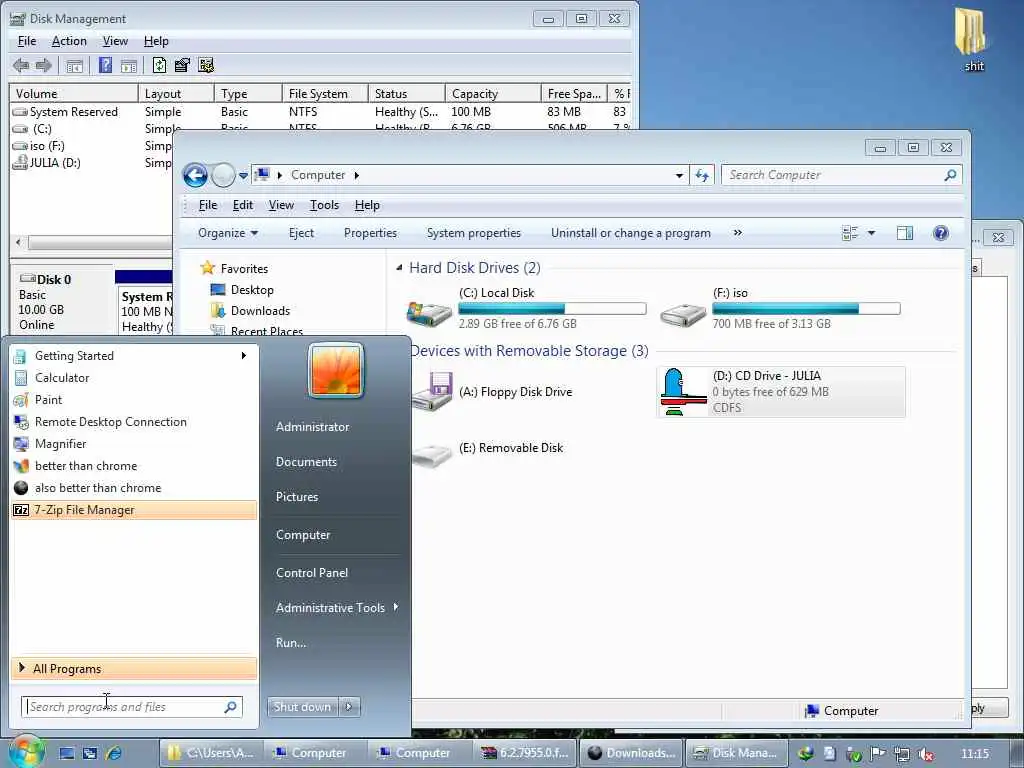Click the Search programs and files box
The image size is (1024, 768).
[x=132, y=707]
